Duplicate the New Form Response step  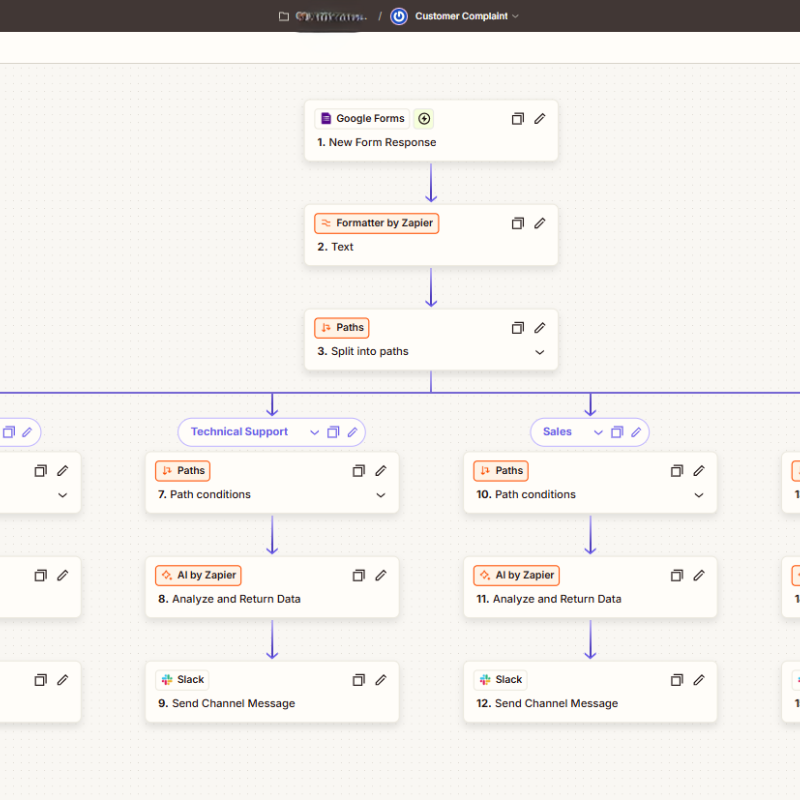coord(517,119)
